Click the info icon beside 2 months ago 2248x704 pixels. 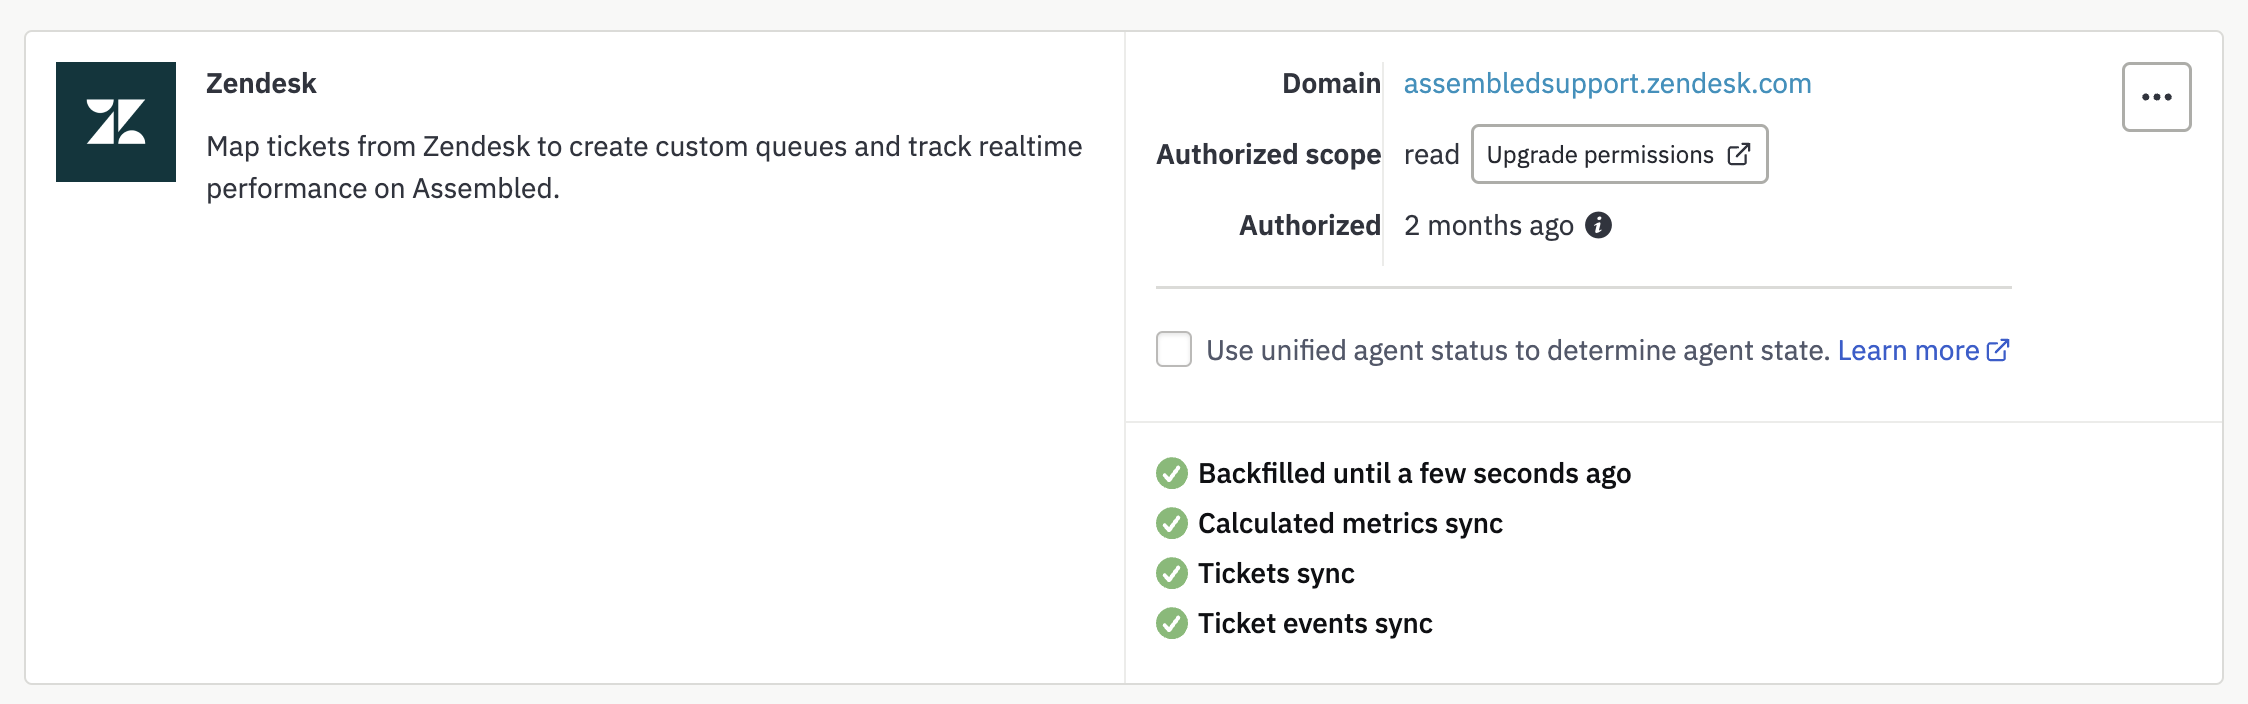point(1599,225)
